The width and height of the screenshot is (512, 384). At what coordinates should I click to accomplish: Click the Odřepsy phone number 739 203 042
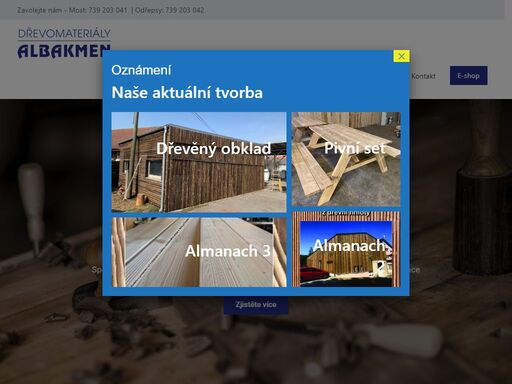pyautogui.click(x=185, y=10)
